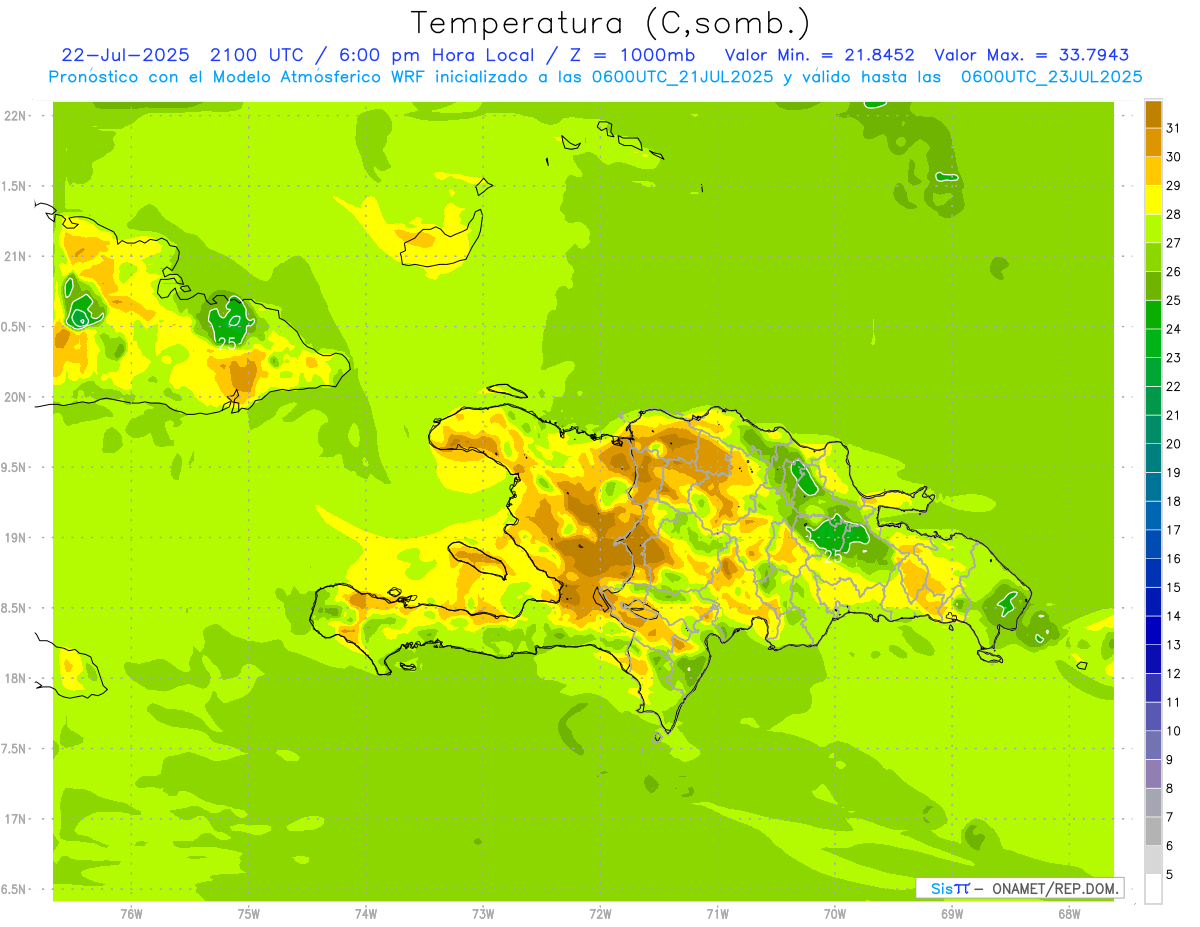Click the '19N' latitude label
This screenshot has width=1200, height=927.
[x=15, y=538]
